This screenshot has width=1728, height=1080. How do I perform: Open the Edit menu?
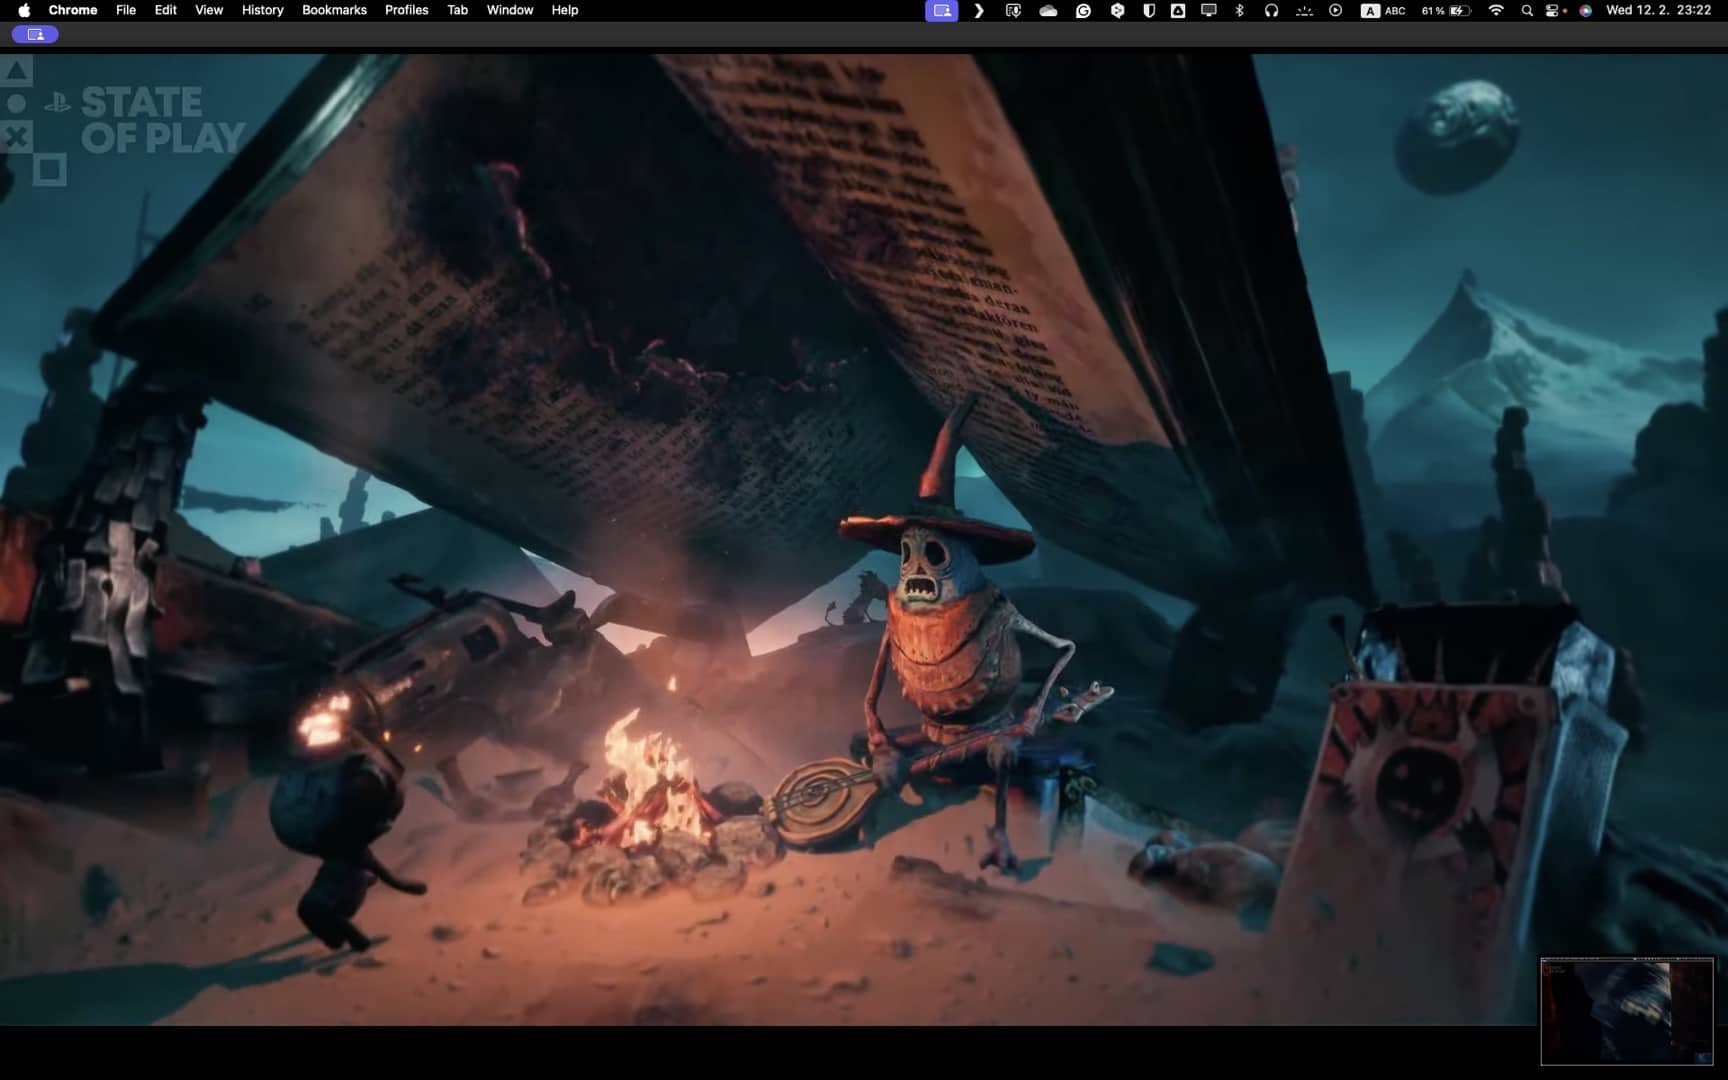(x=166, y=10)
